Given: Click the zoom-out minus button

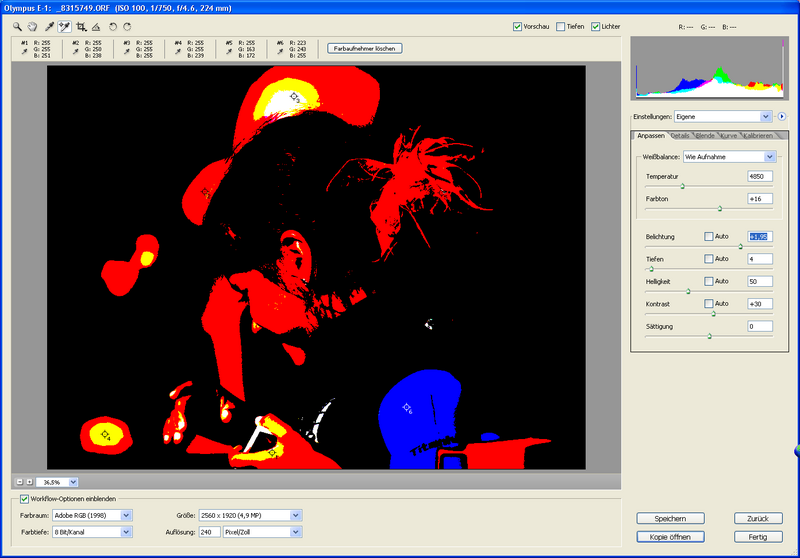Looking at the screenshot, I should point(18,481).
